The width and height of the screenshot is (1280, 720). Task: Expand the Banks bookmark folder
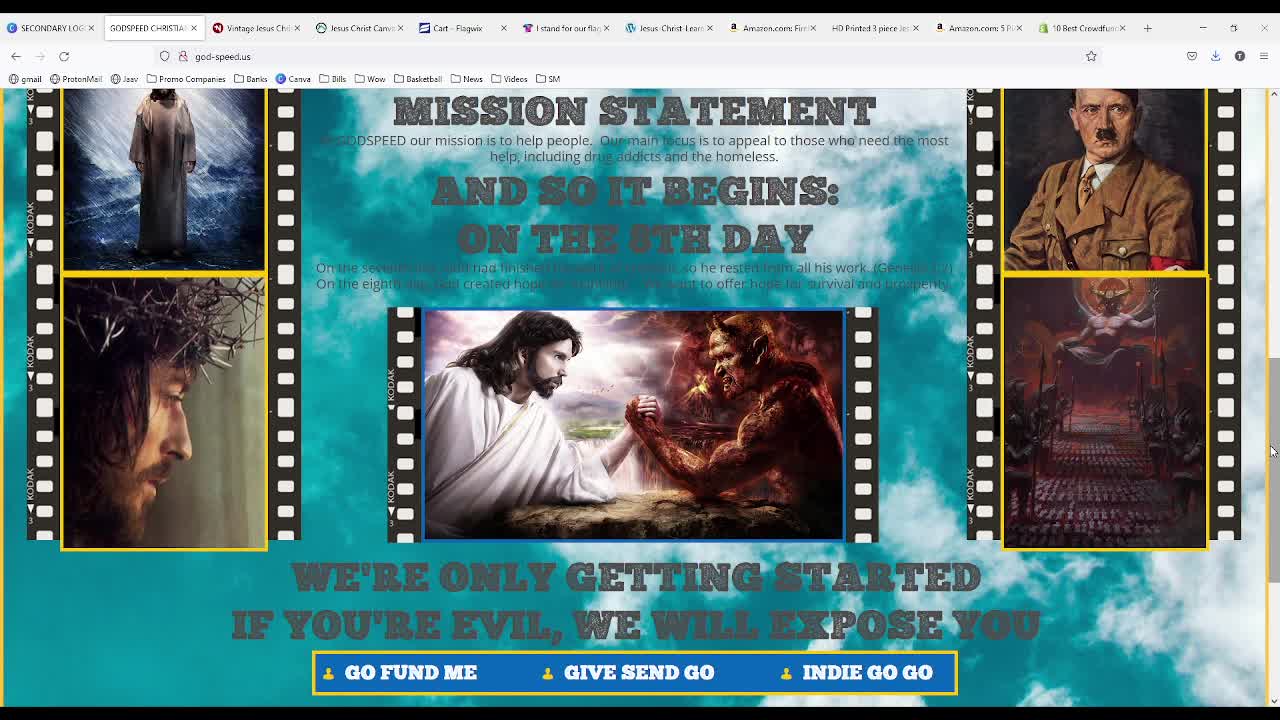click(250, 79)
